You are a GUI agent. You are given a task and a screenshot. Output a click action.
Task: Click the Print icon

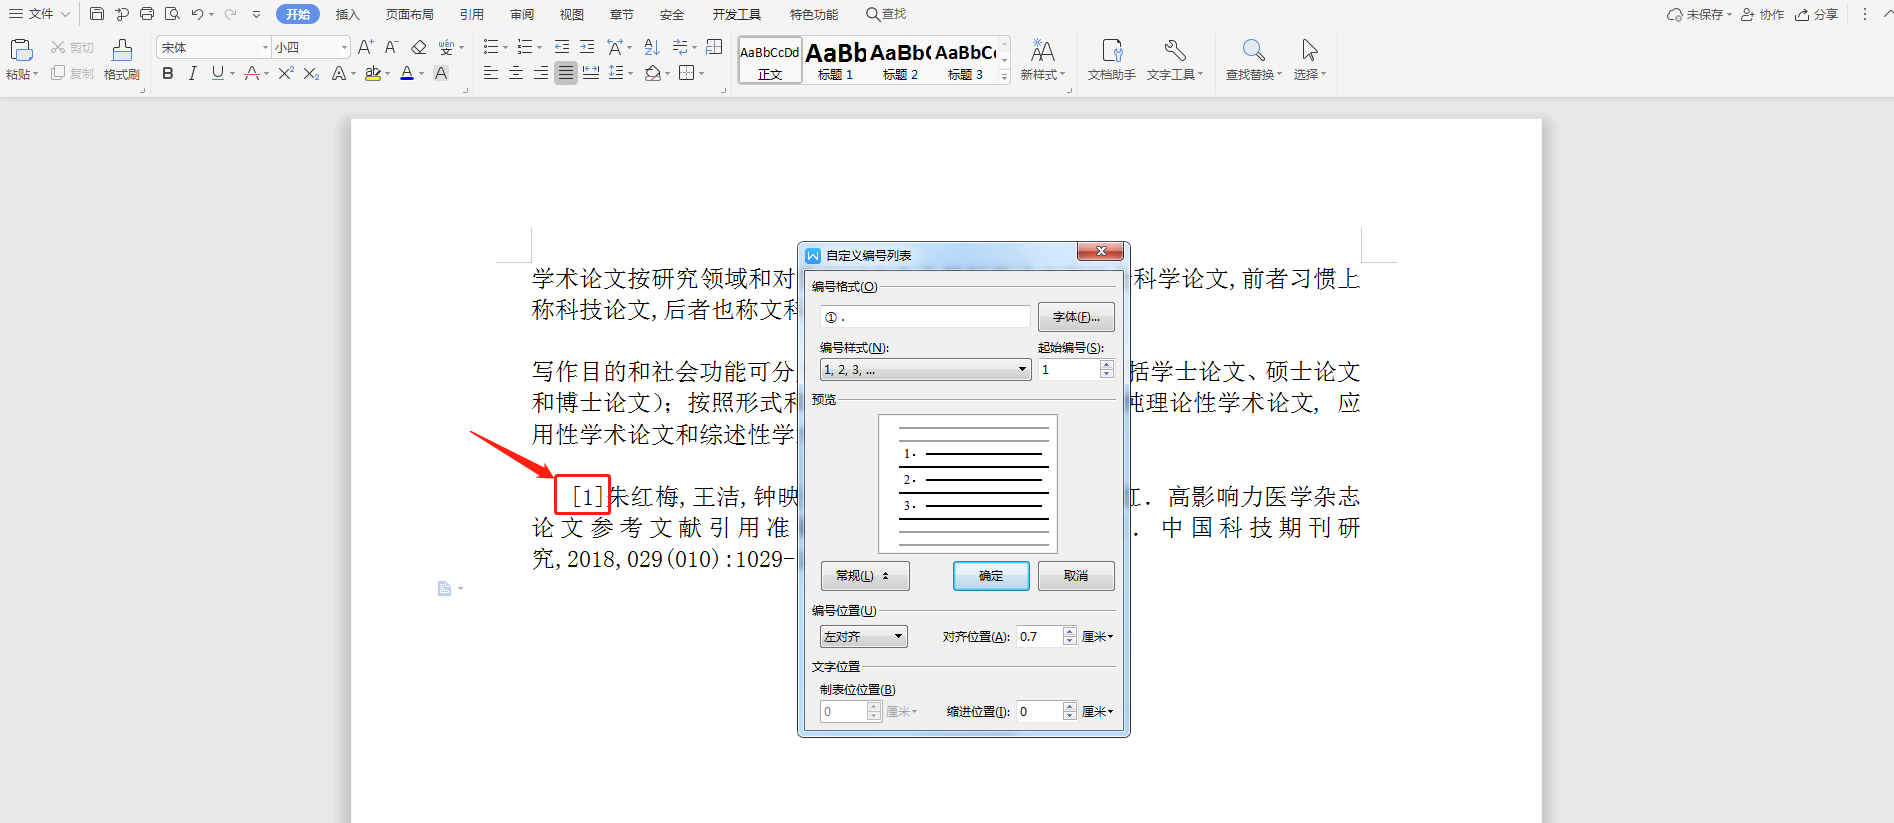[x=147, y=14]
